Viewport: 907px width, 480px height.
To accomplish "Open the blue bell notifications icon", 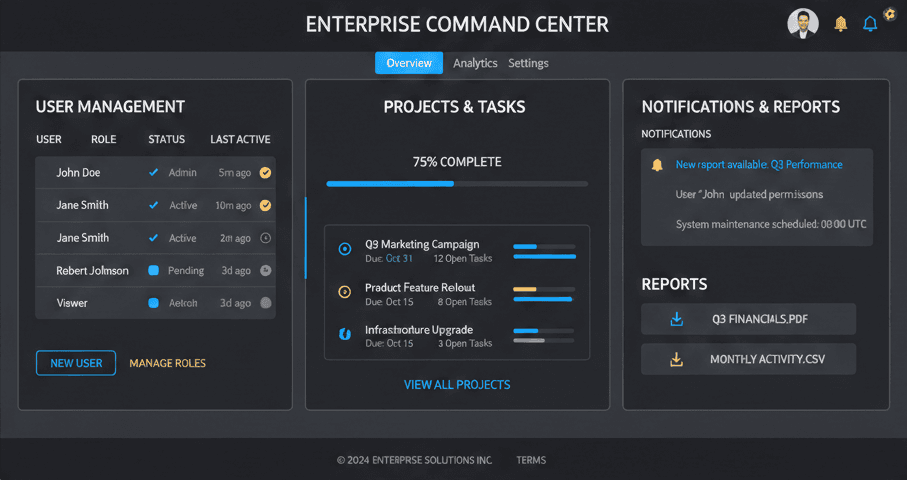I will pyautogui.click(x=870, y=24).
